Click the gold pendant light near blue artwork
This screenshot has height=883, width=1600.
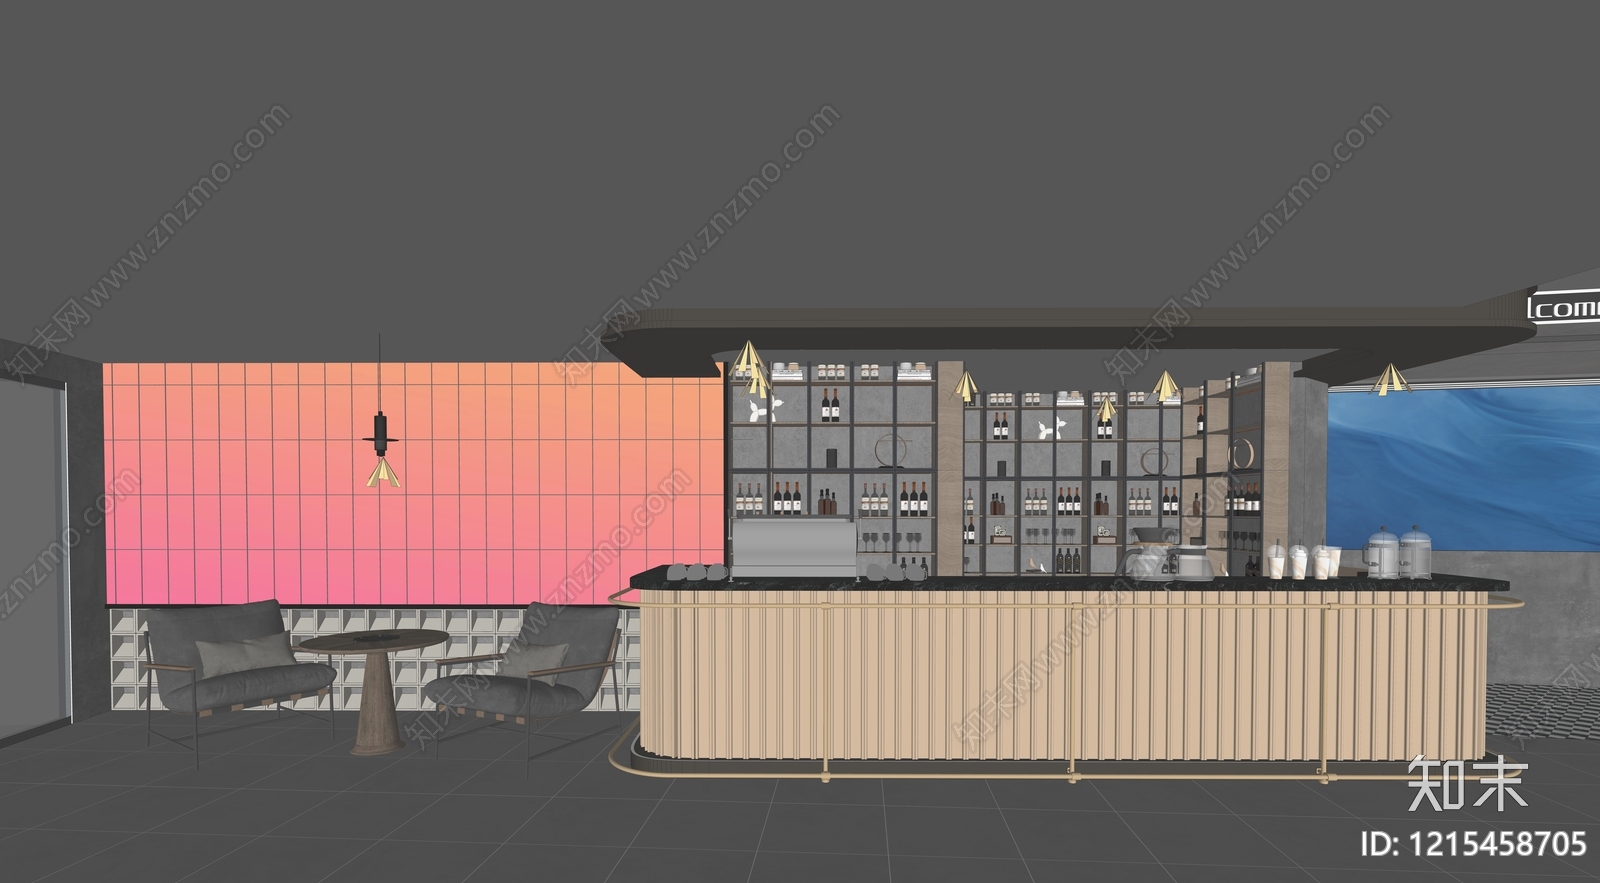1389,379
